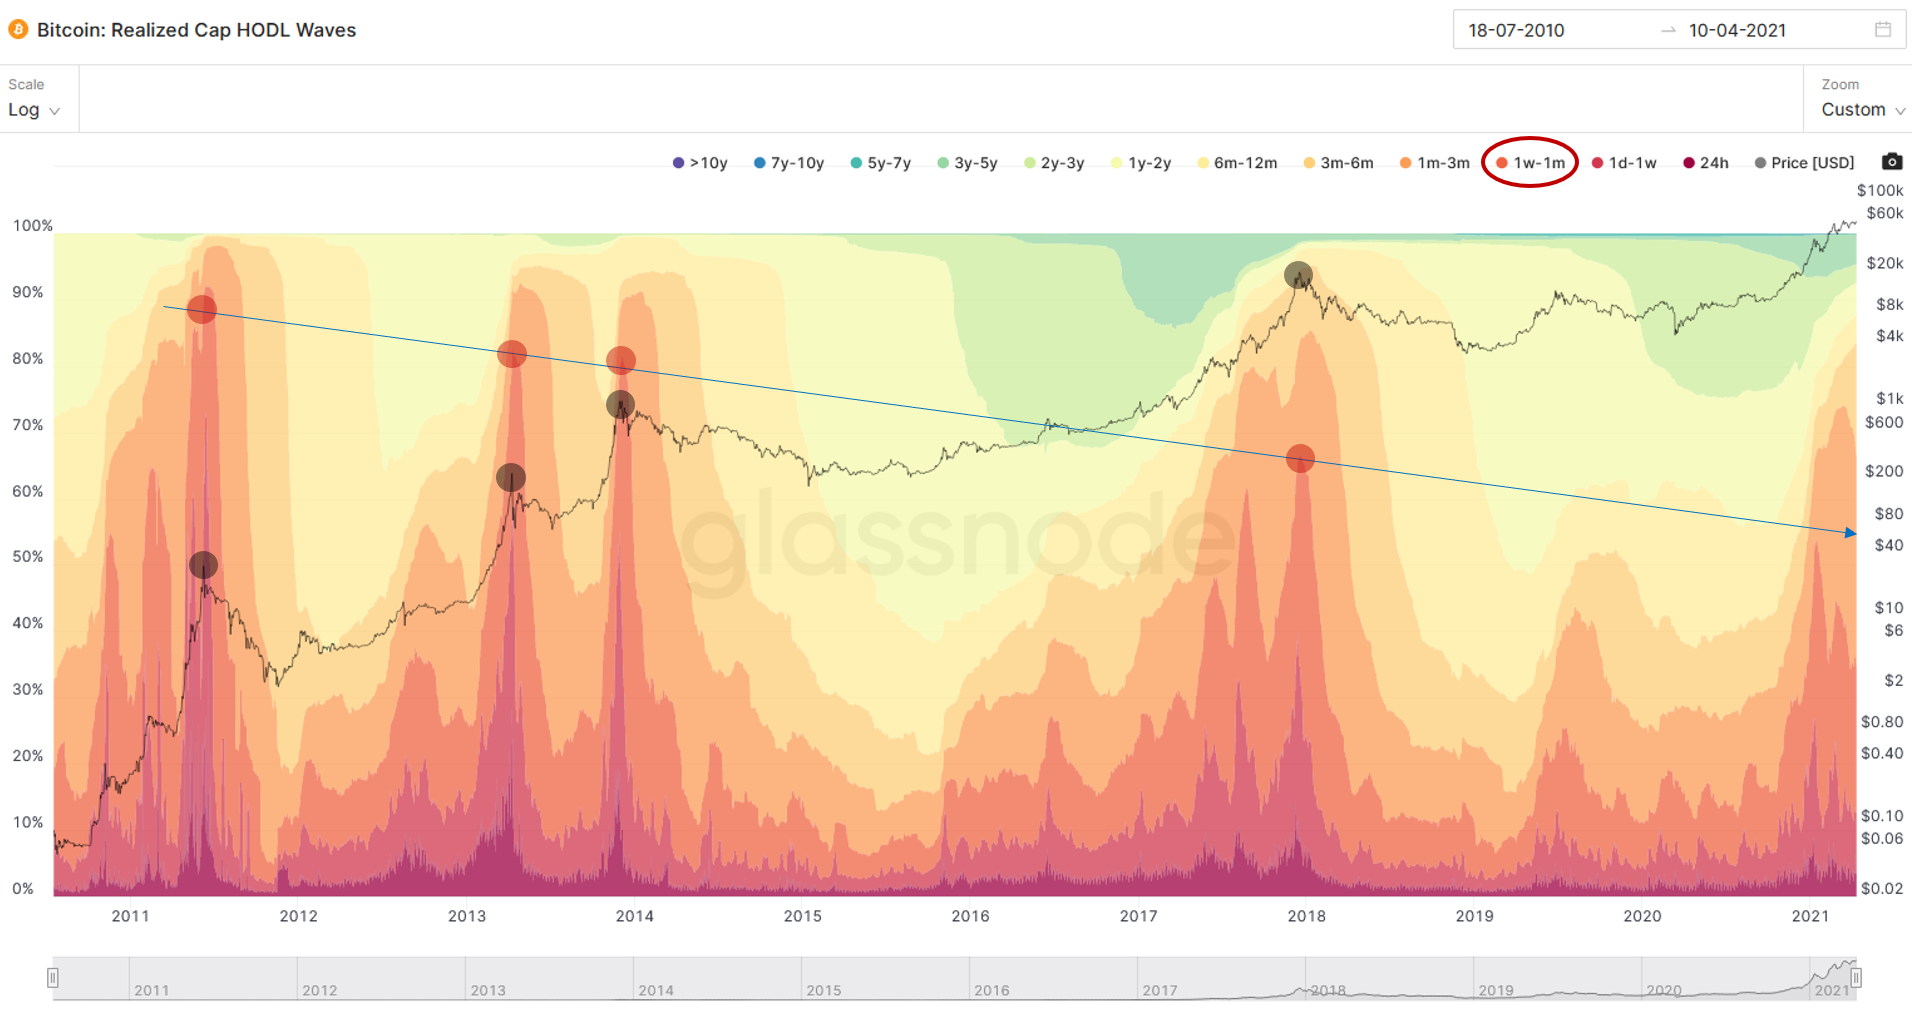This screenshot has height=1018, width=1912.
Task: Hide the 7y-10y HODL wave
Action: [789, 163]
